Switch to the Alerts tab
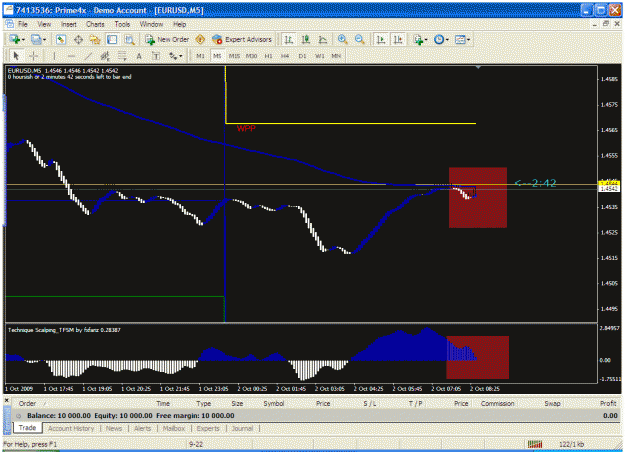Viewport: 625px width, 452px height. [143, 428]
